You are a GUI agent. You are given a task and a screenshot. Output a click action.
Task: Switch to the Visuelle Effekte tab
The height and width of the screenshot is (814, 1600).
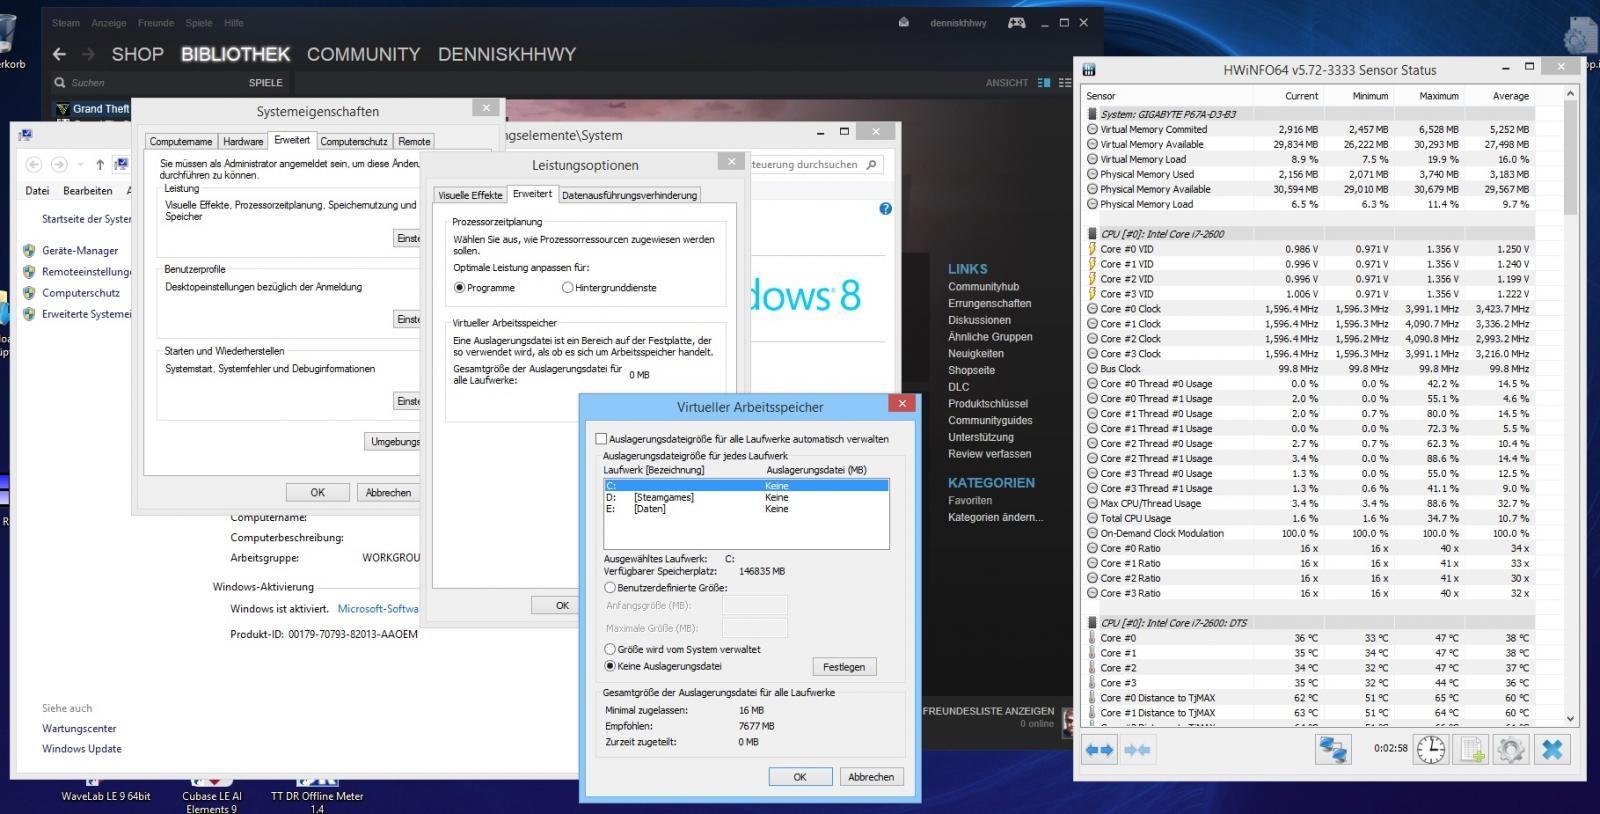click(x=470, y=195)
